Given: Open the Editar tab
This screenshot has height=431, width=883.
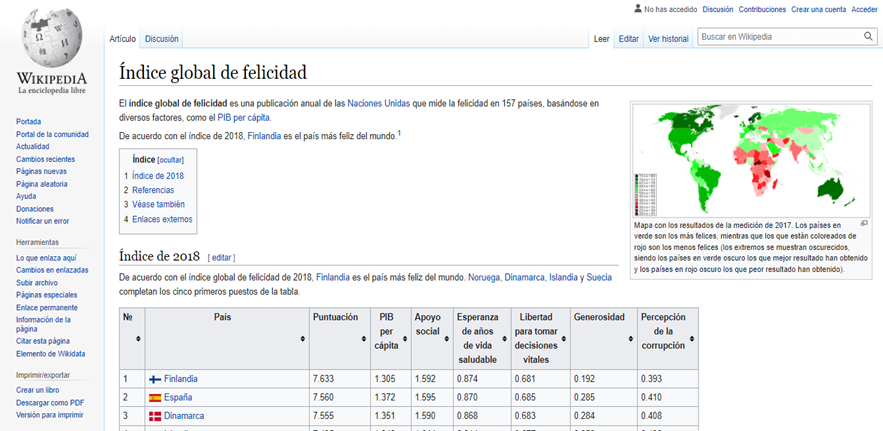Looking at the screenshot, I should [628, 39].
